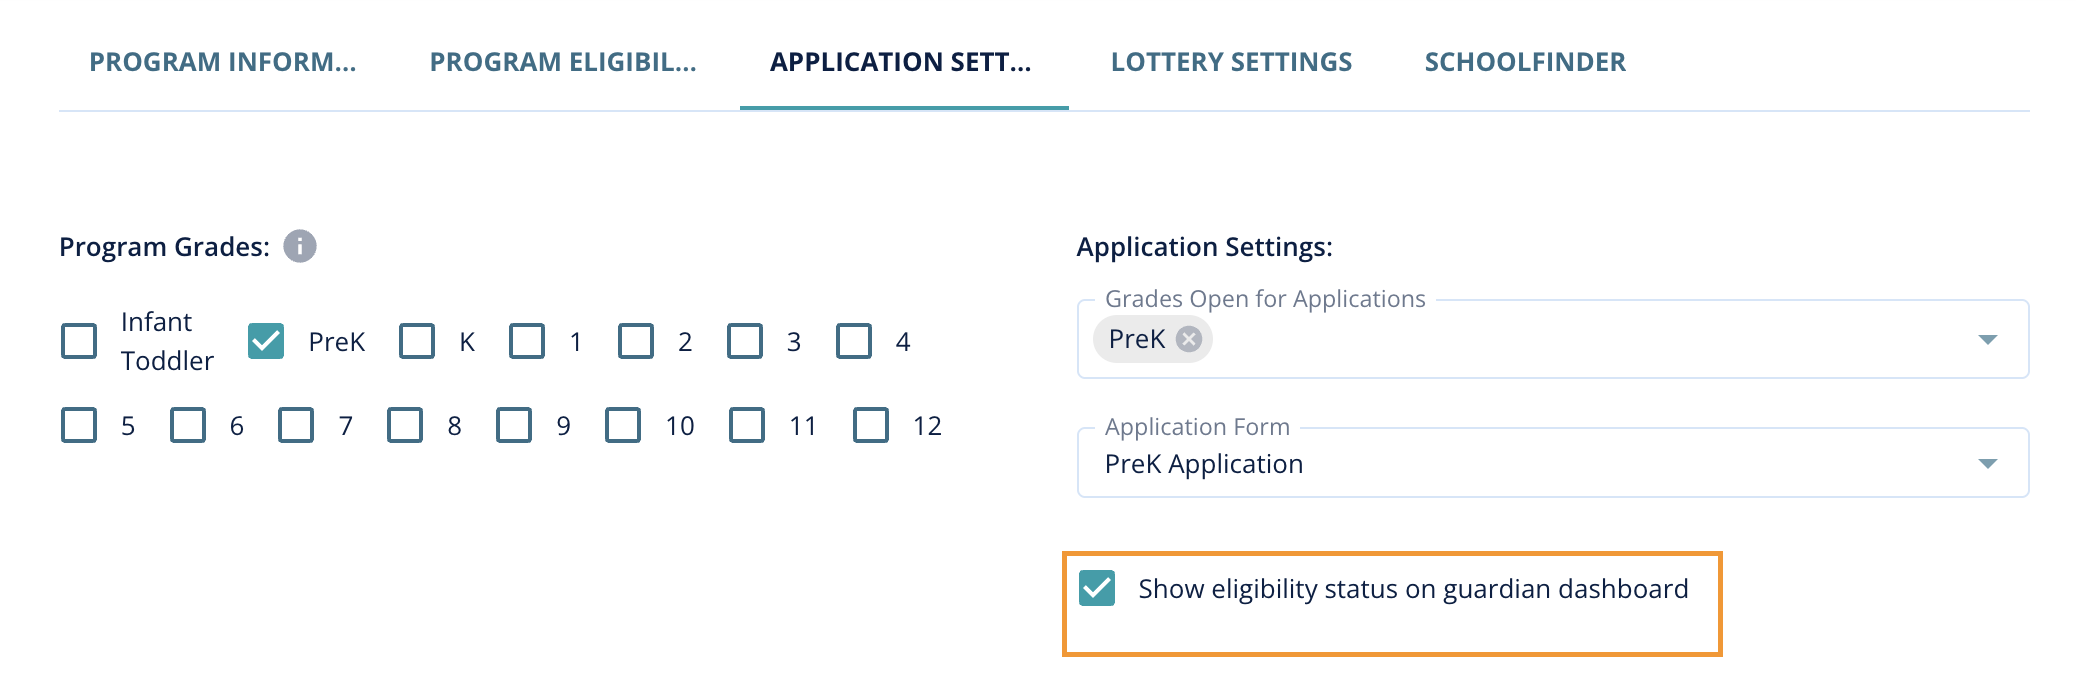2076x680 pixels.
Task: Open the Schoolfinder tab
Action: [1525, 62]
